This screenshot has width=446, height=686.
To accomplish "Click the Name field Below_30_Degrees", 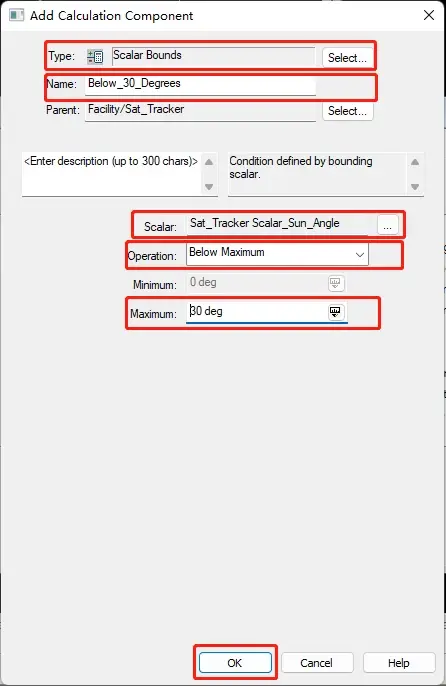I will point(200,84).
